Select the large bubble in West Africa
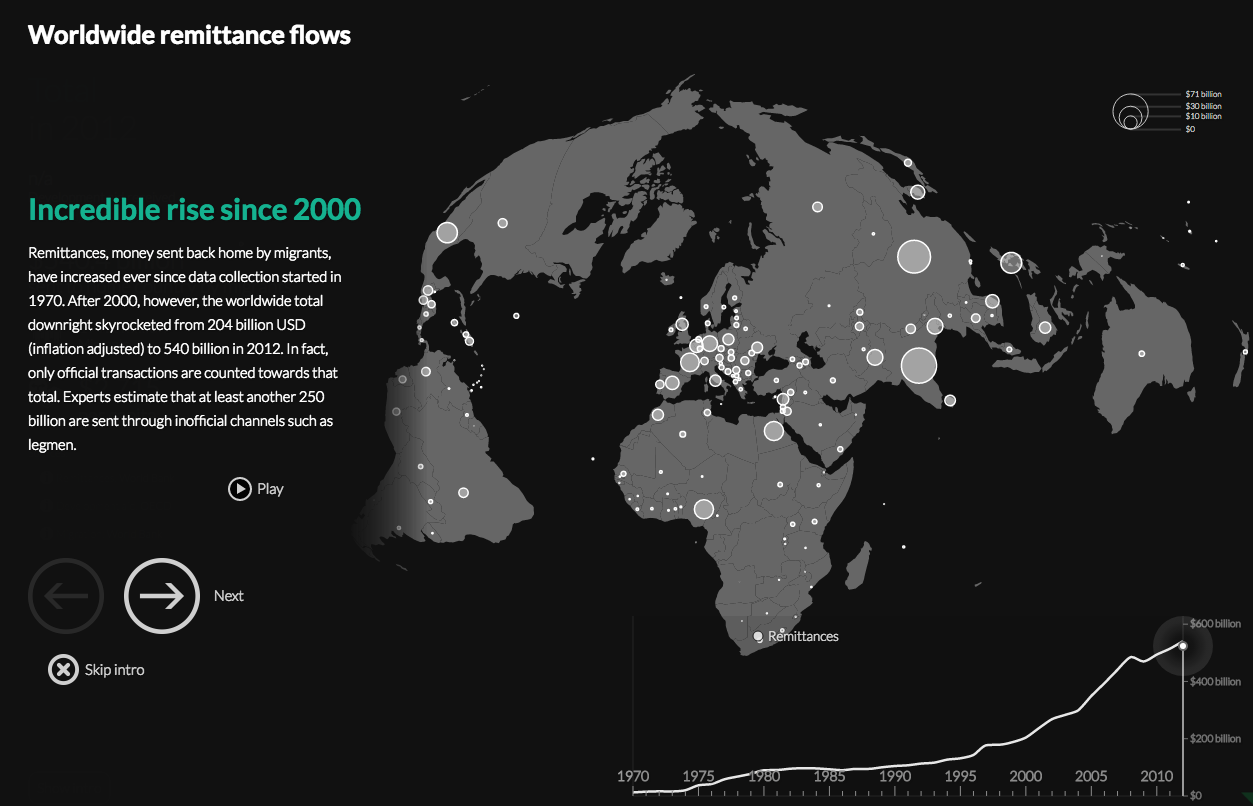This screenshot has height=806, width=1253. click(x=703, y=509)
